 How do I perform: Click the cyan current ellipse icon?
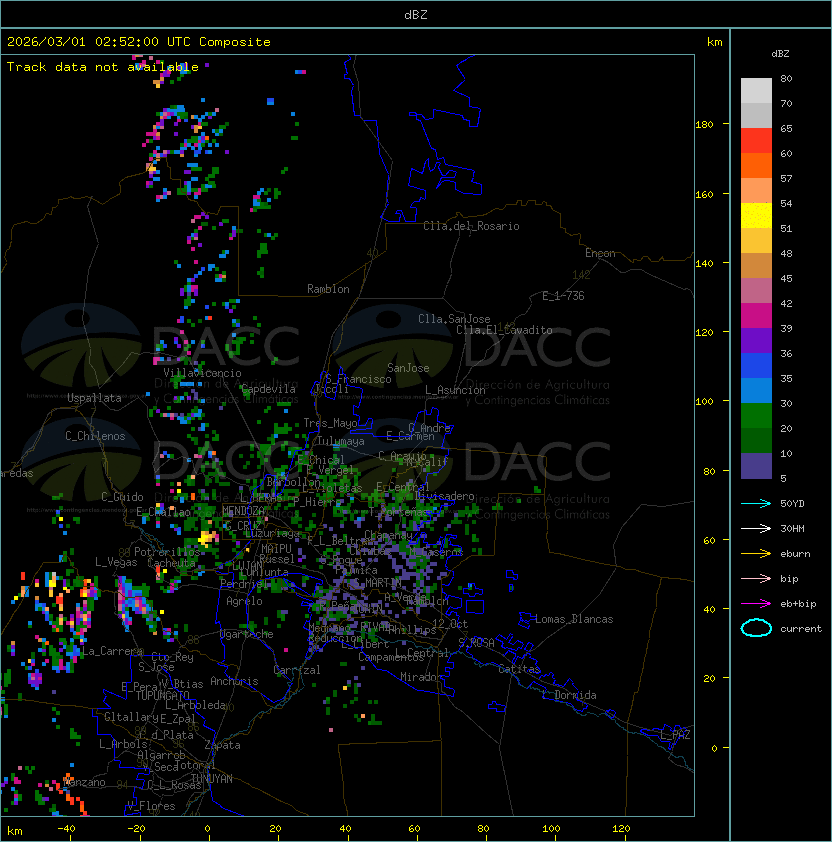(x=756, y=628)
